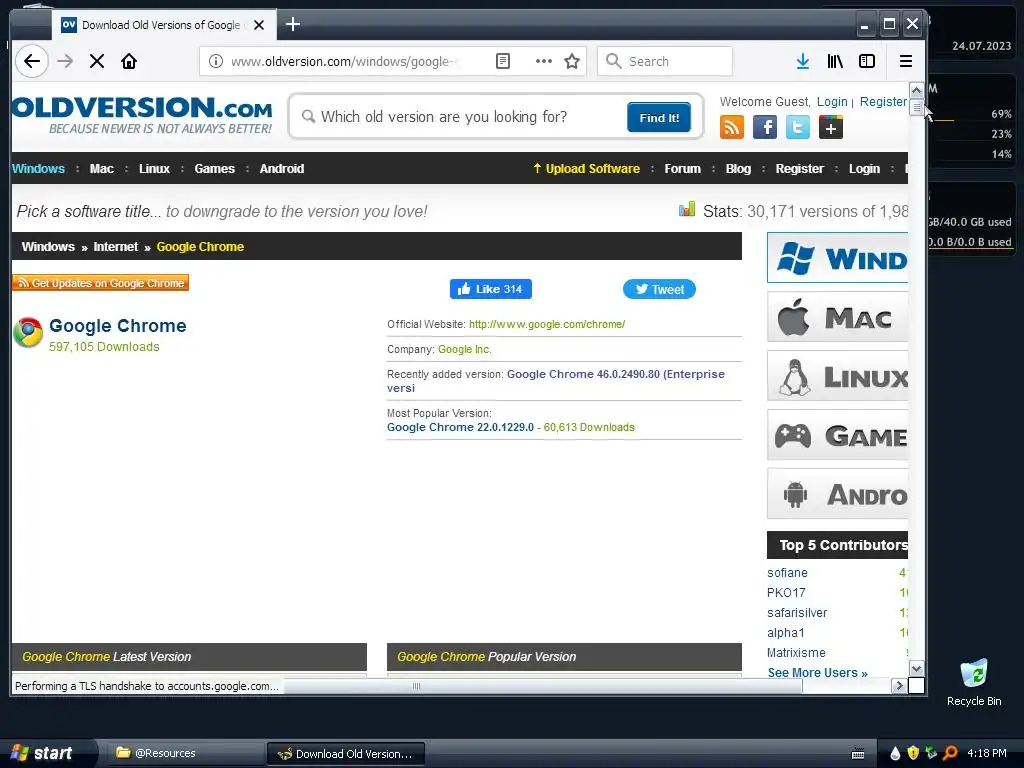Click Register in the dark nav bar
1024x768 pixels.
click(799, 168)
